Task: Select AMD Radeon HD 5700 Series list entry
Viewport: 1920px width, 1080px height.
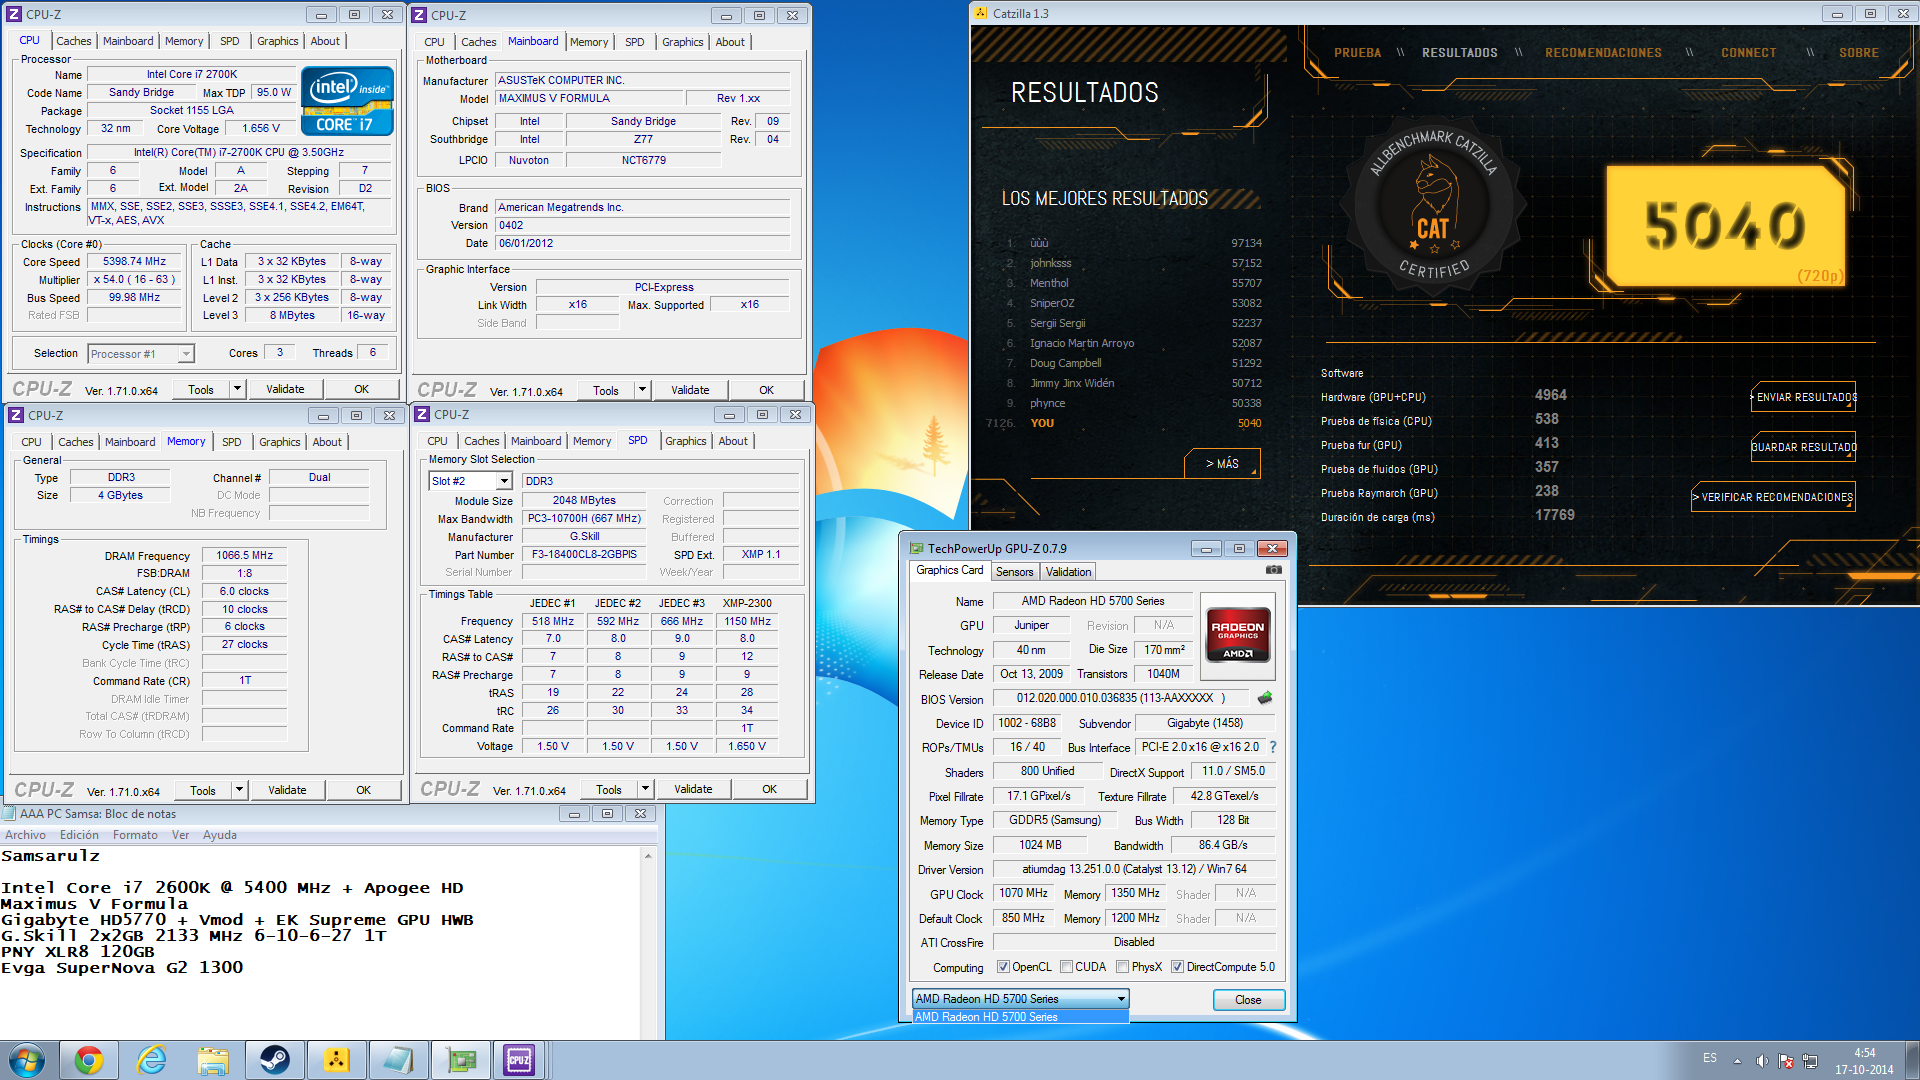Action: coord(1021,1017)
